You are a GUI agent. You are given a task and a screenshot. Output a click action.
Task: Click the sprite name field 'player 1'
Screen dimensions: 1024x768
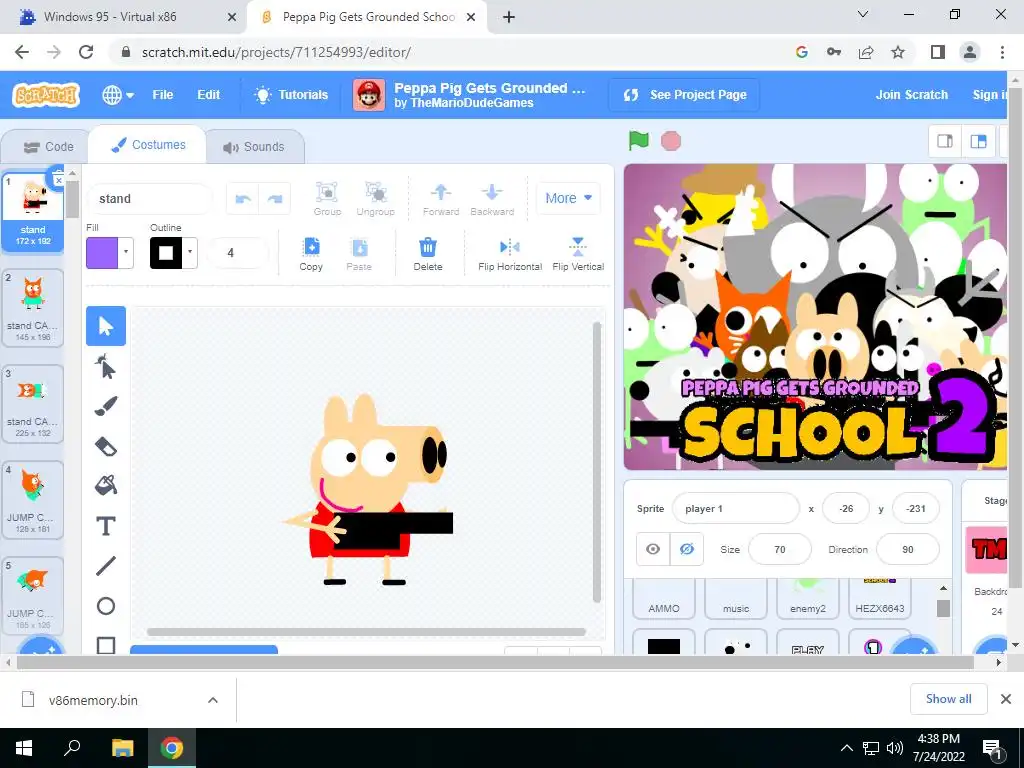pyautogui.click(x=735, y=509)
